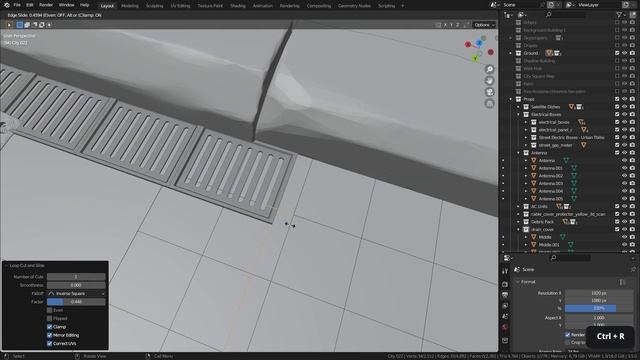640x360 pixels.
Task: Click the zoom magnifier icon in the viewport
Action: [x=489, y=69]
